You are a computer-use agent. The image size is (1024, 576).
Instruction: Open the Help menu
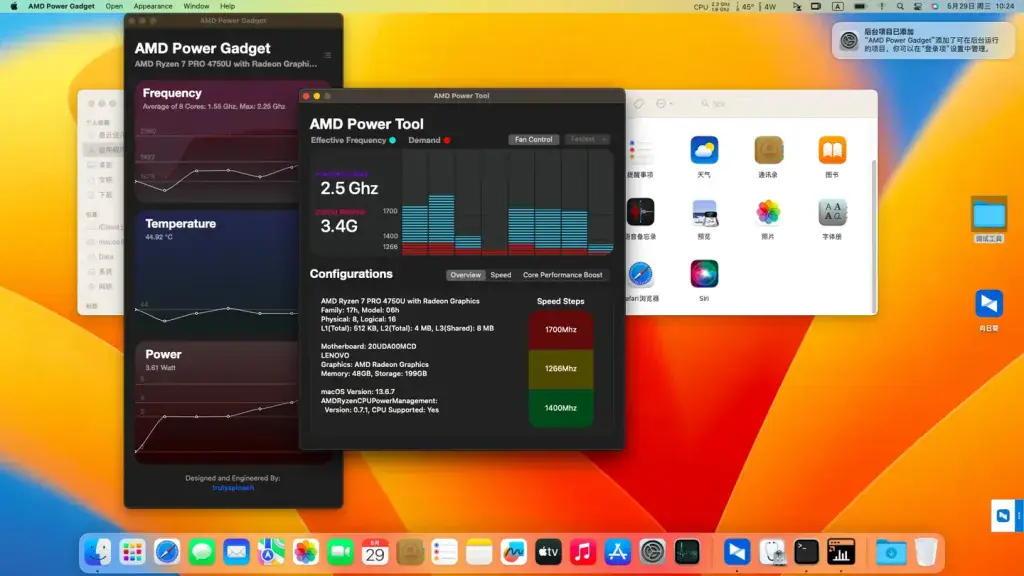pos(227,7)
